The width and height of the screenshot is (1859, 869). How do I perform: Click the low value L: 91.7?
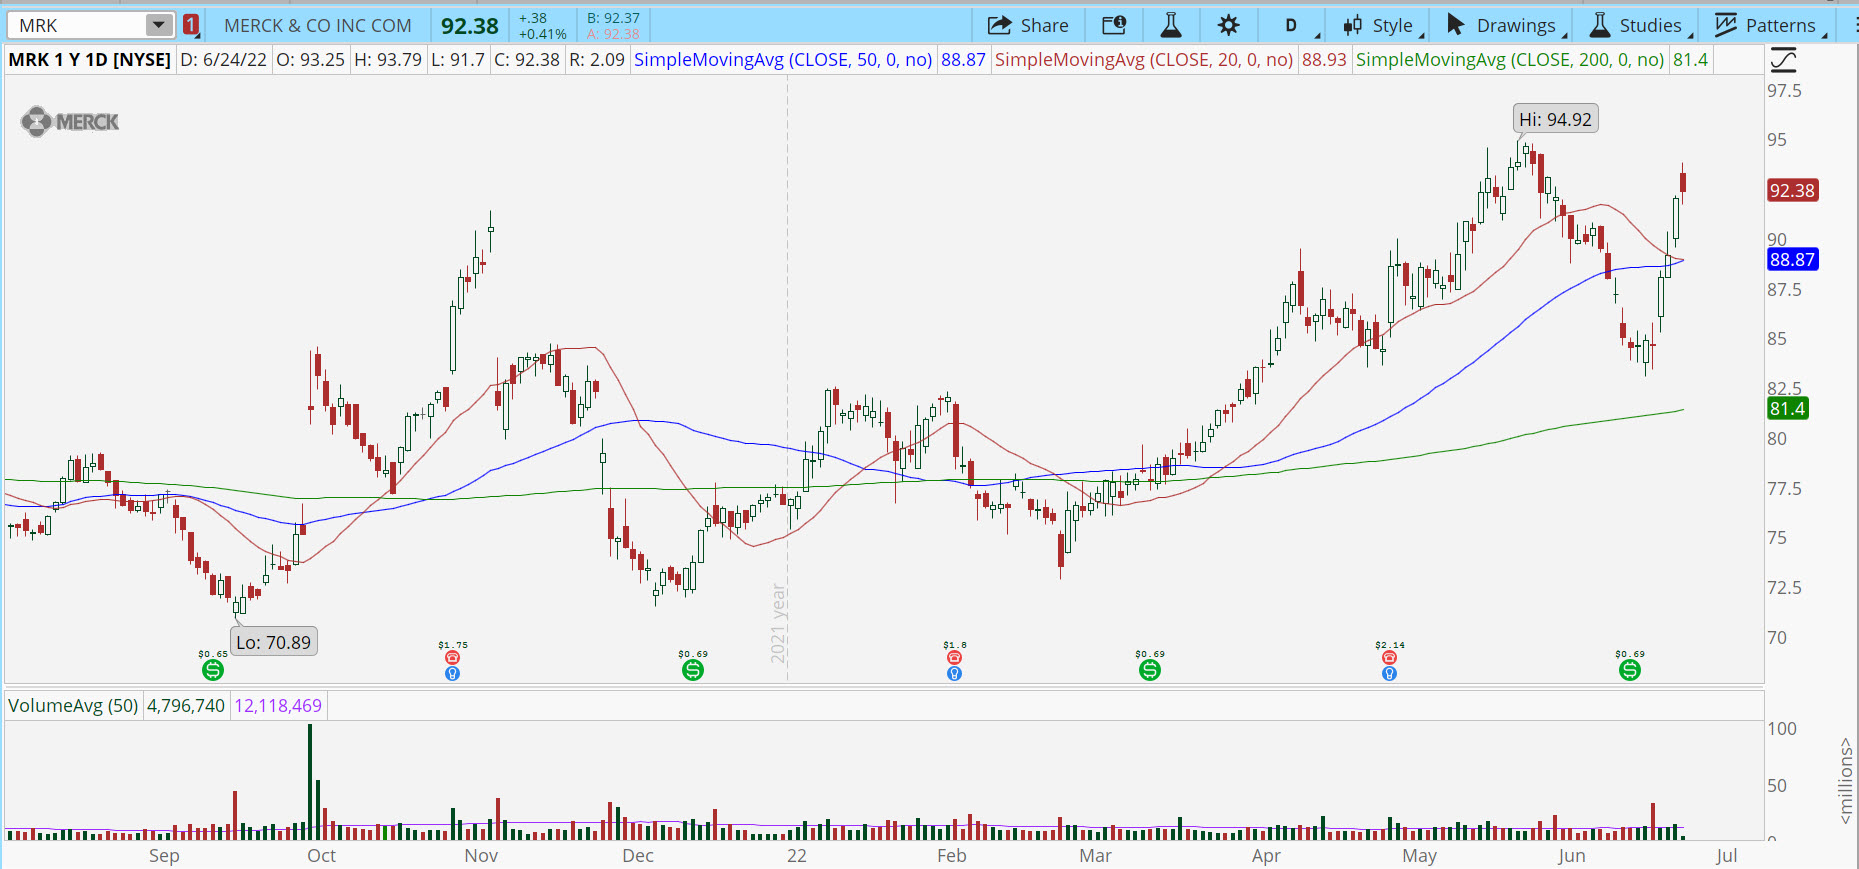coord(457,60)
